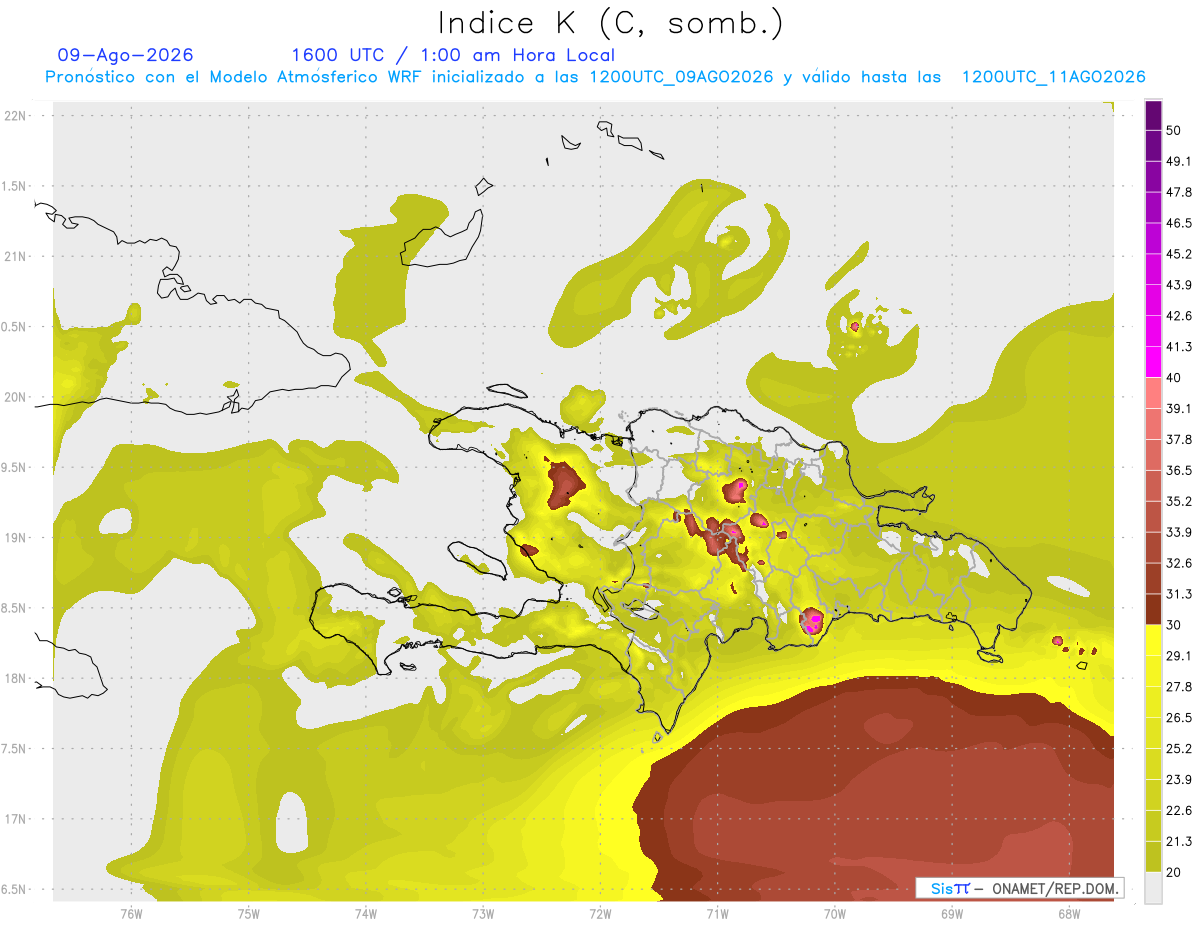
Task: Click the "1200UTC_11AGO2026" valid-until time text
Action: [x=1053, y=77]
